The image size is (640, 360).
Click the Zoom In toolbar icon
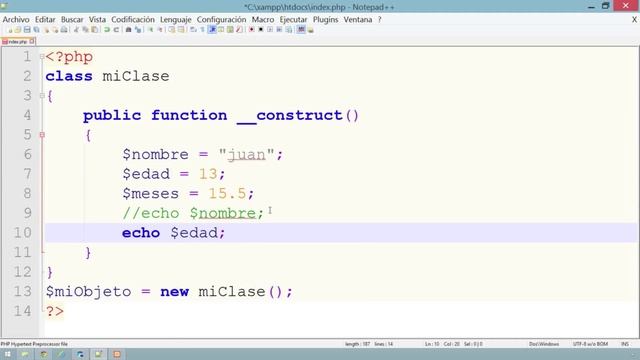tap(150, 30)
